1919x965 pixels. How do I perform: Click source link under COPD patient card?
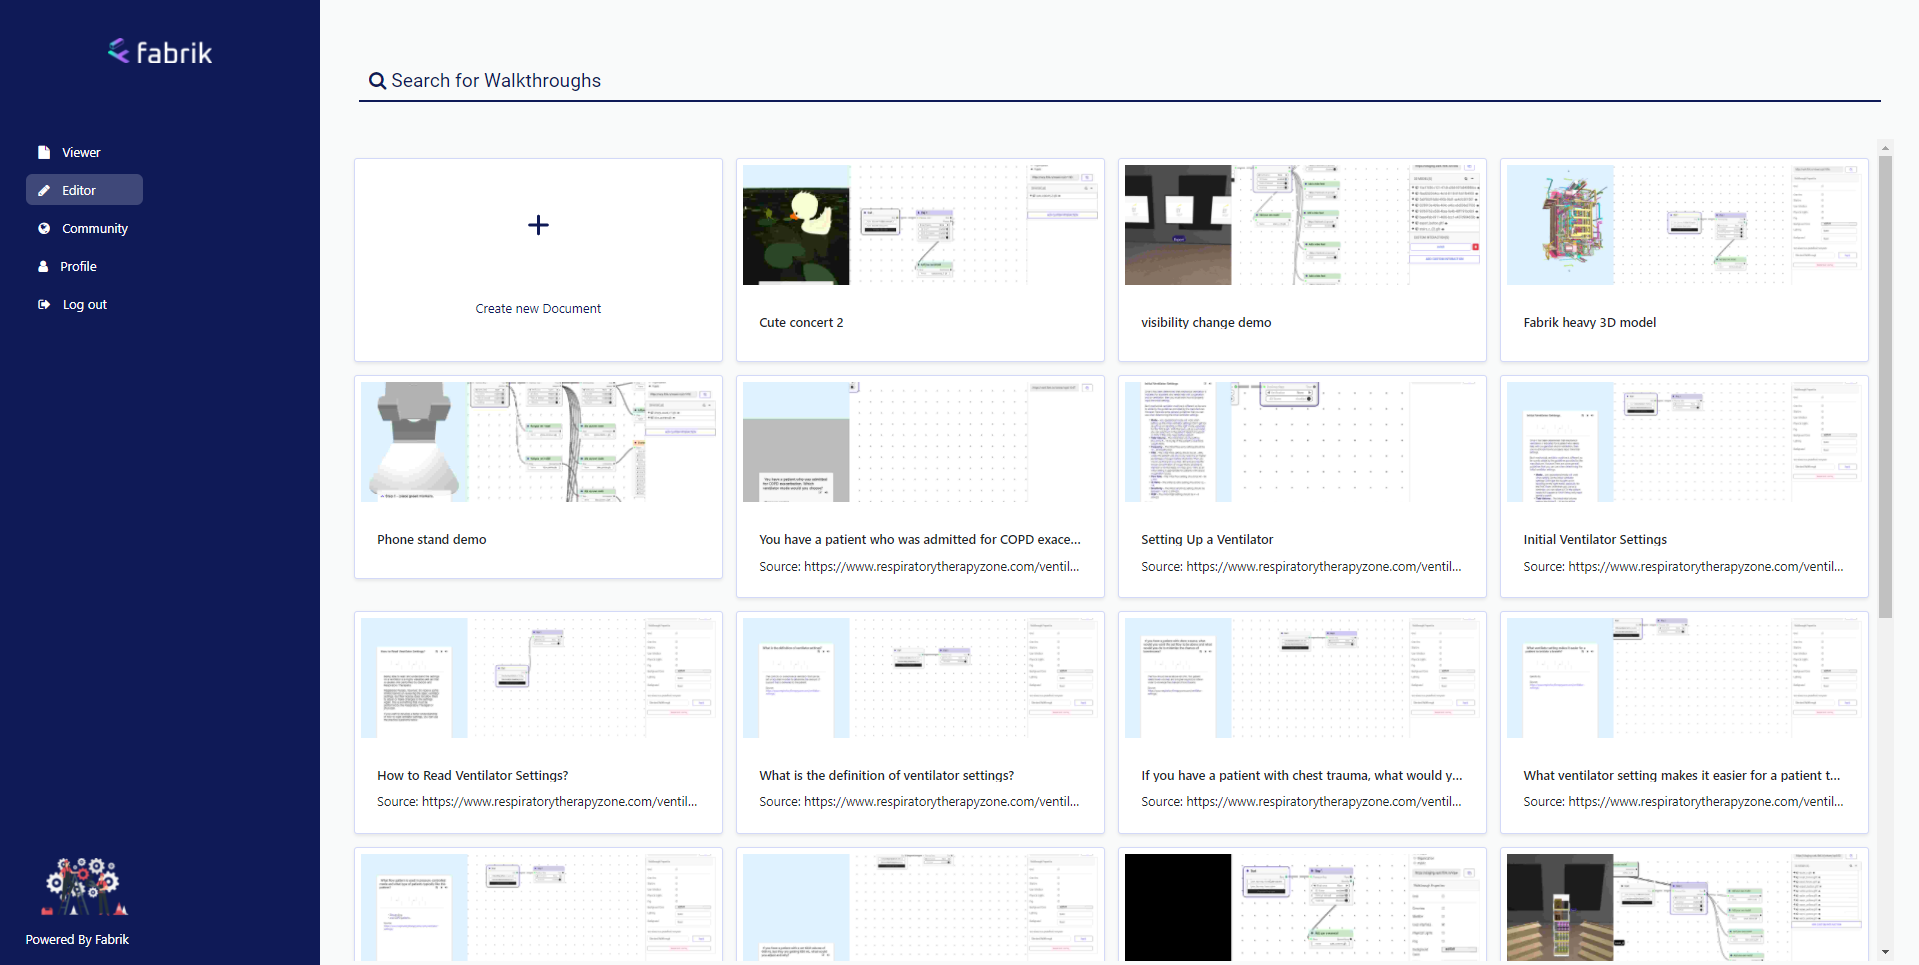click(919, 567)
